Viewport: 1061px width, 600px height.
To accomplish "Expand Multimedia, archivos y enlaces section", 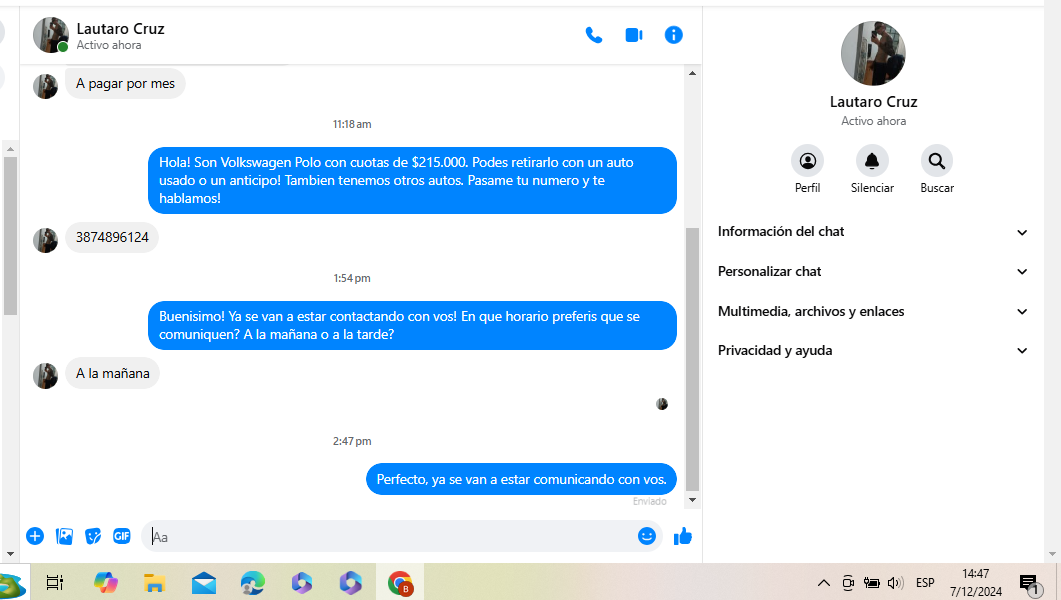I will click(x=872, y=312).
